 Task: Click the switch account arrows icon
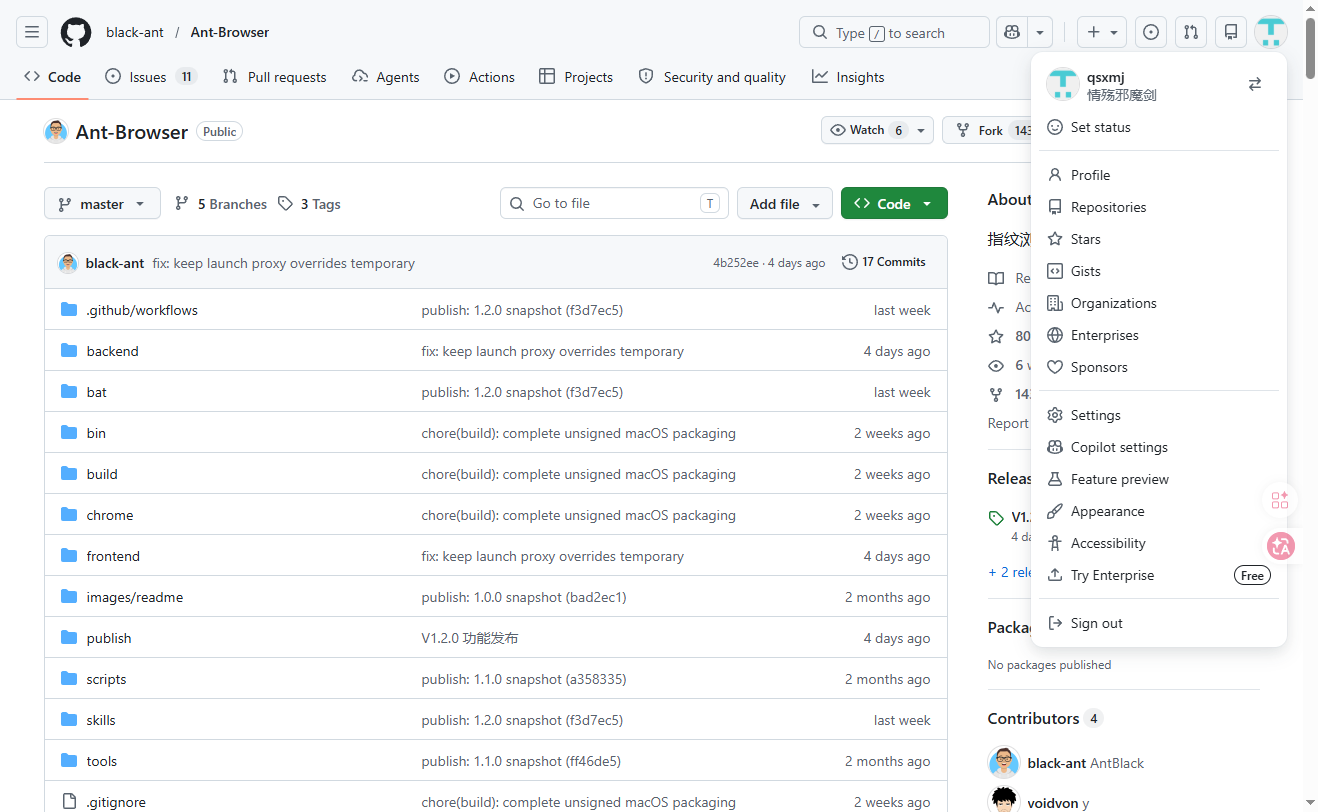1254,84
